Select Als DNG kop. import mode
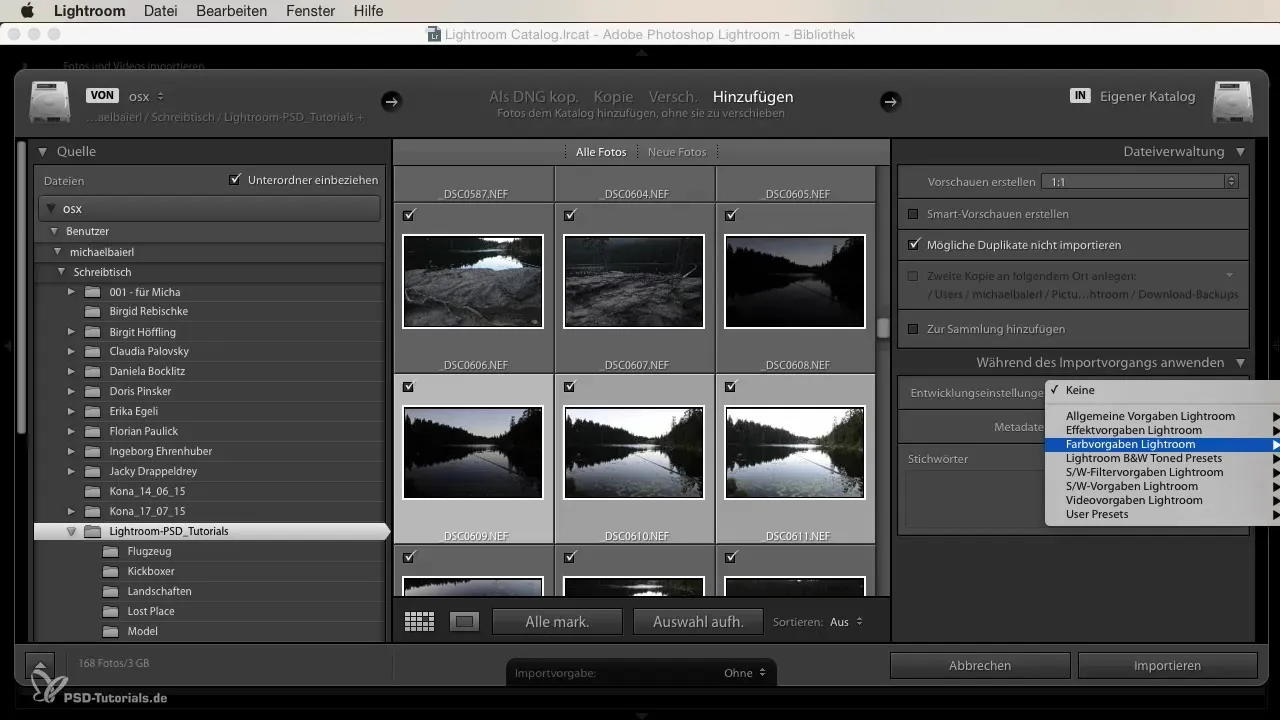Image resolution: width=1280 pixels, height=720 pixels. point(534,97)
